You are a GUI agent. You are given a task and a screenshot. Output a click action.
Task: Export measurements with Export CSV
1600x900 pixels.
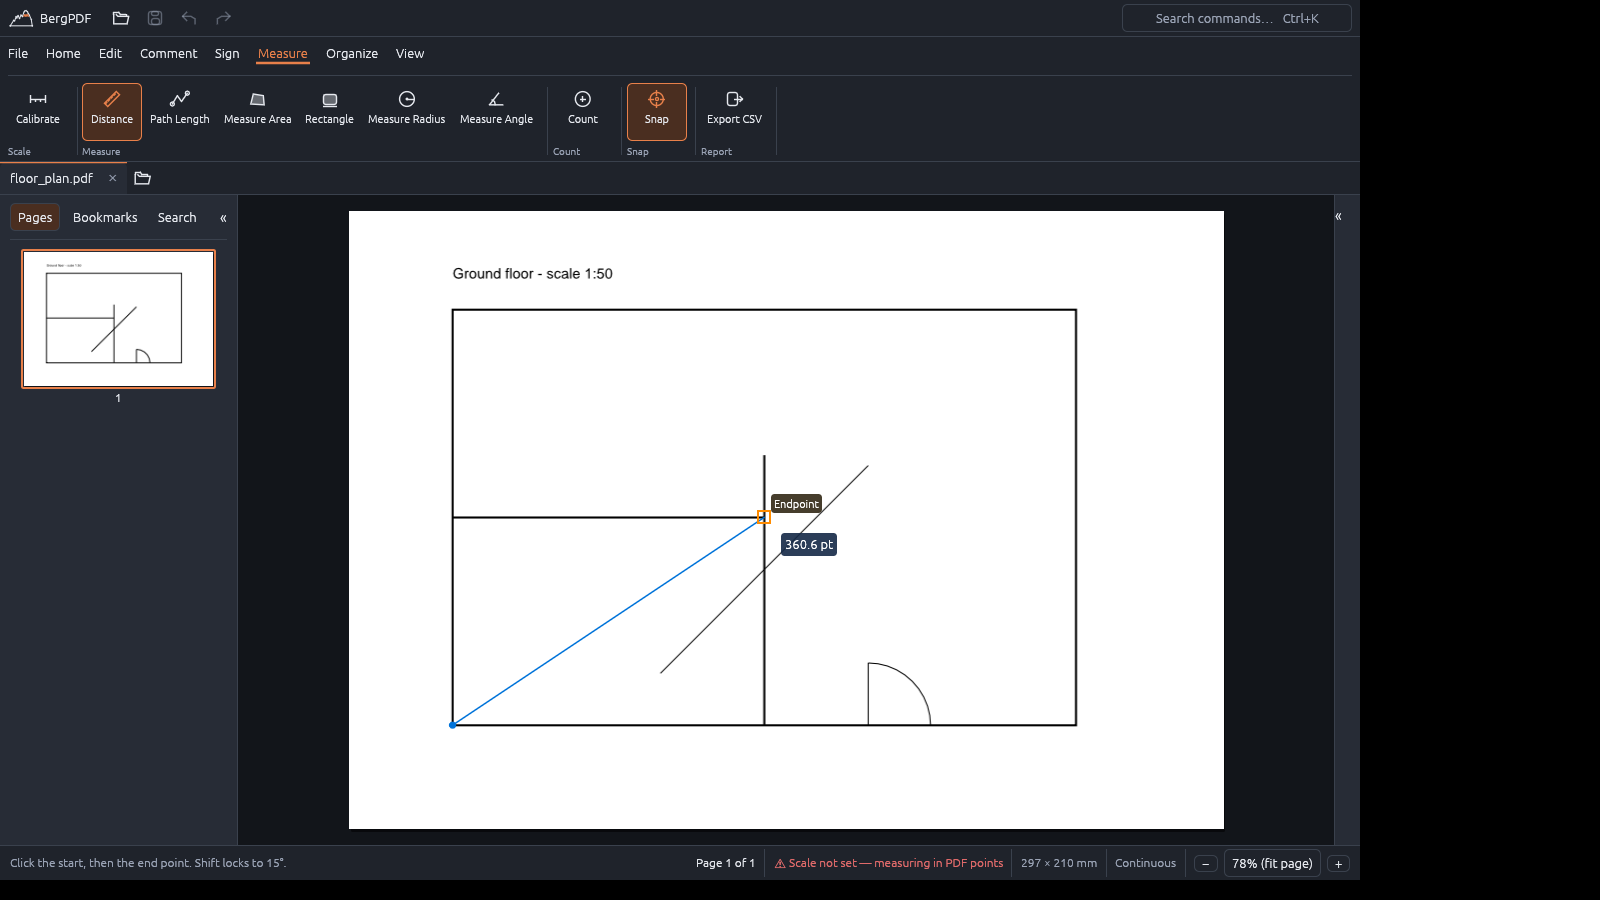click(x=735, y=111)
